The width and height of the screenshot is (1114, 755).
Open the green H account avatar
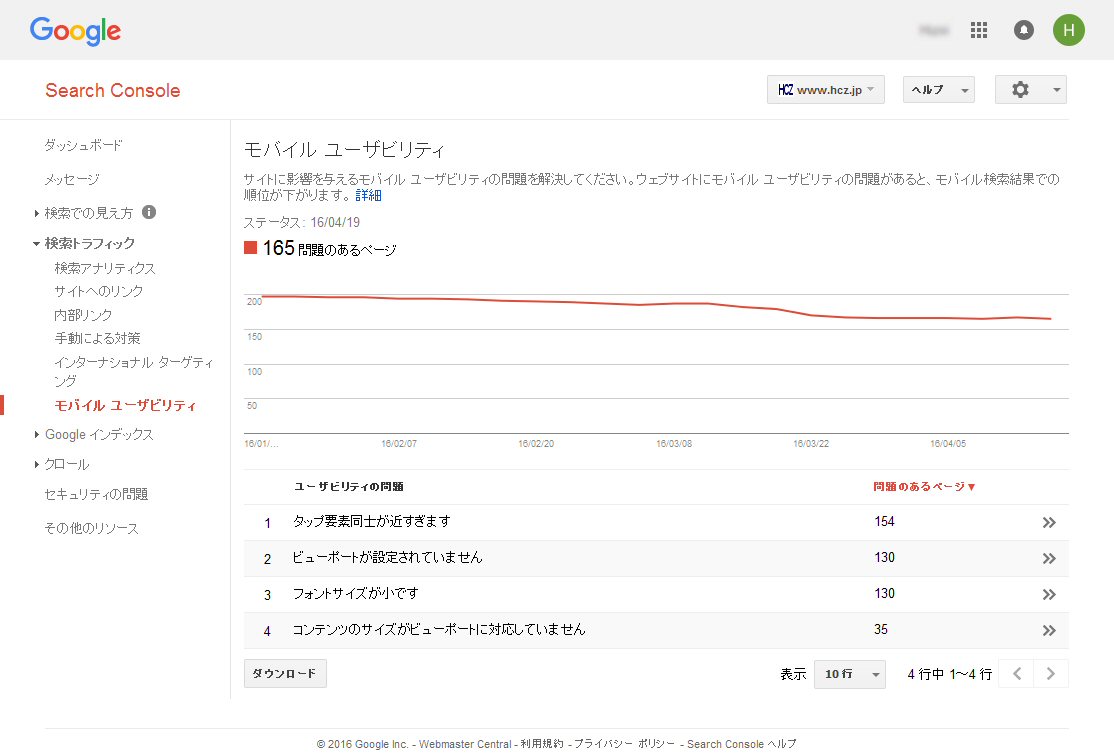click(x=1069, y=30)
